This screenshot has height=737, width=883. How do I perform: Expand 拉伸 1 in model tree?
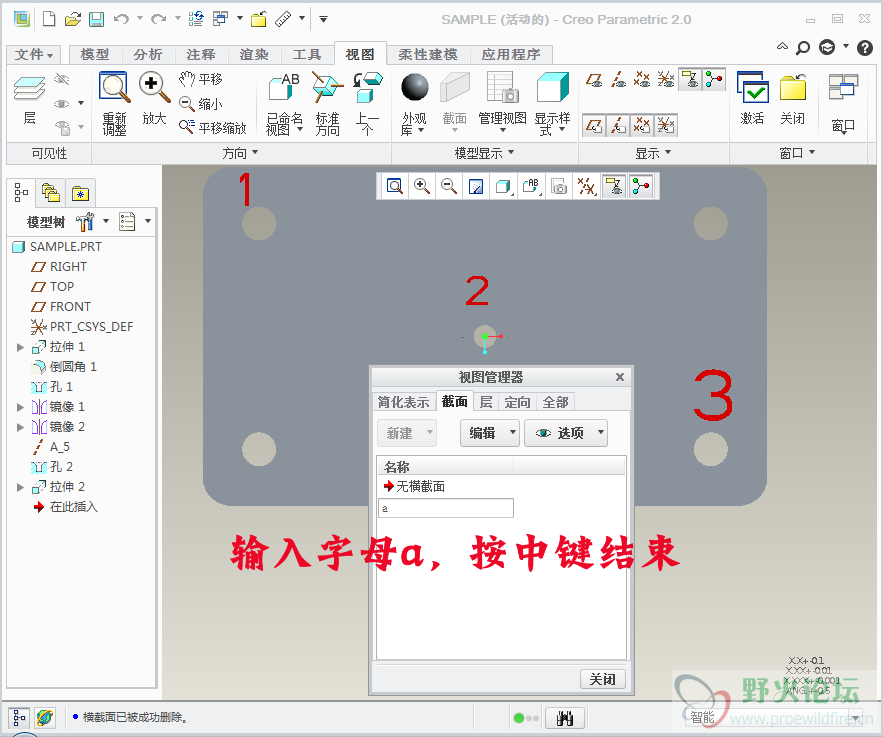pyautogui.click(x=20, y=347)
